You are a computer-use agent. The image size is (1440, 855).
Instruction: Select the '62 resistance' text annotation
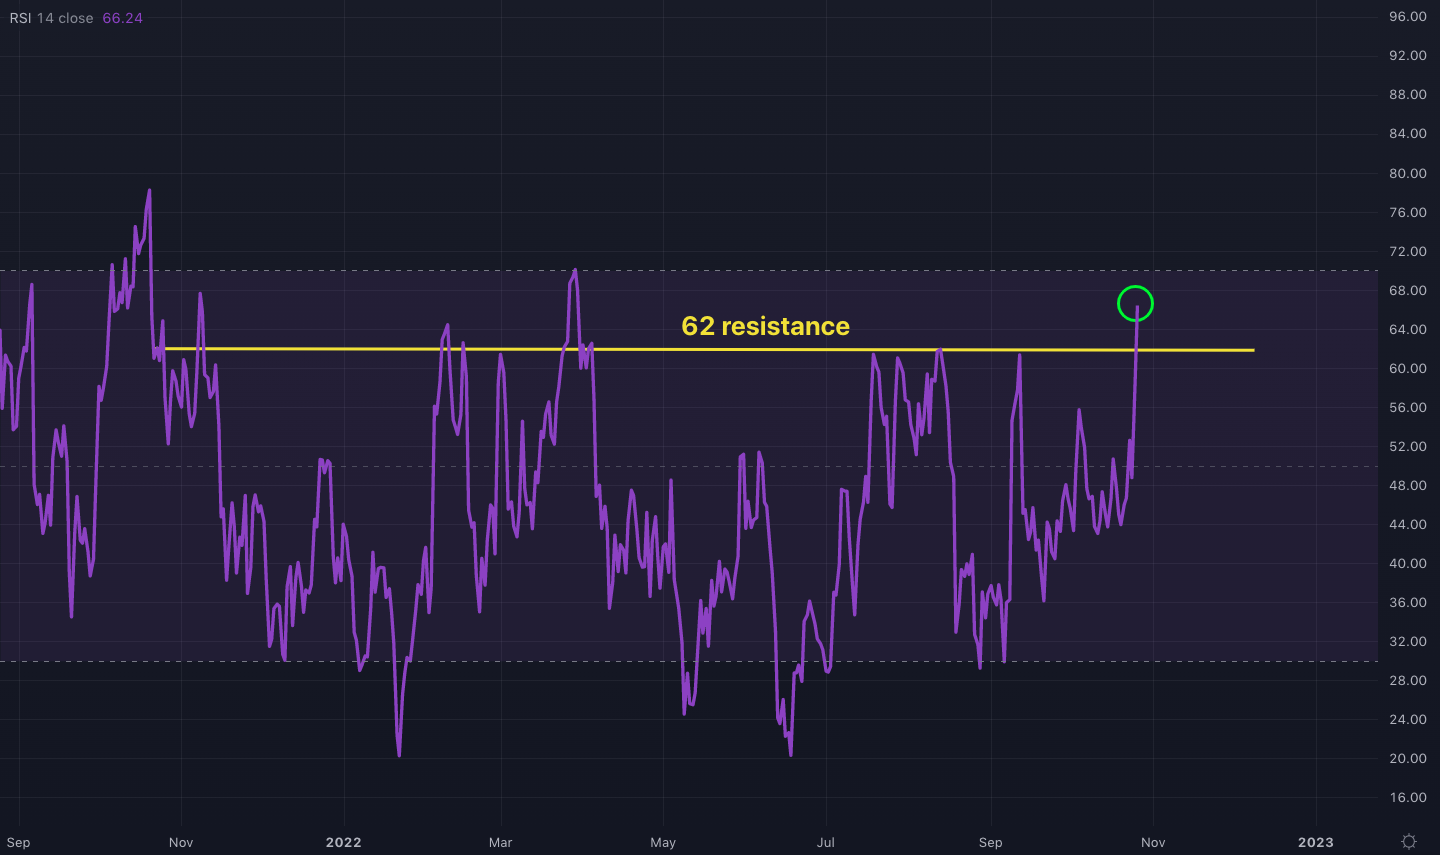tap(765, 326)
